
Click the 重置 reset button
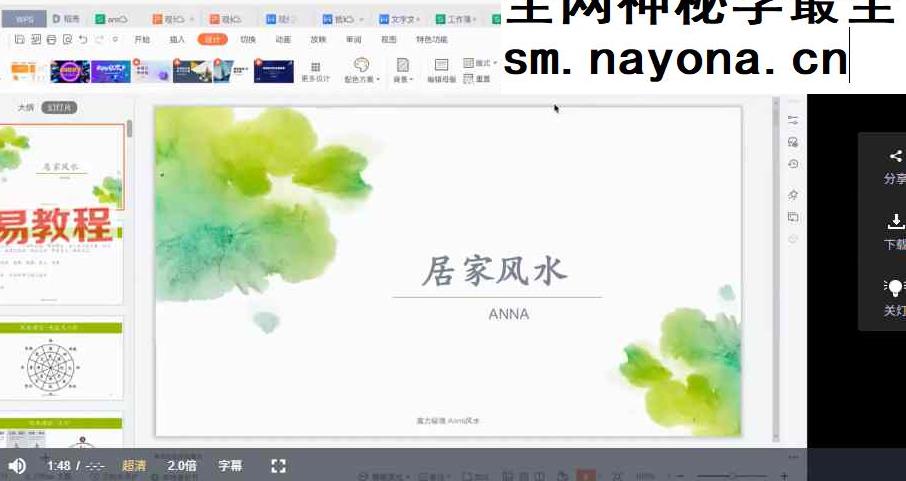pos(477,79)
